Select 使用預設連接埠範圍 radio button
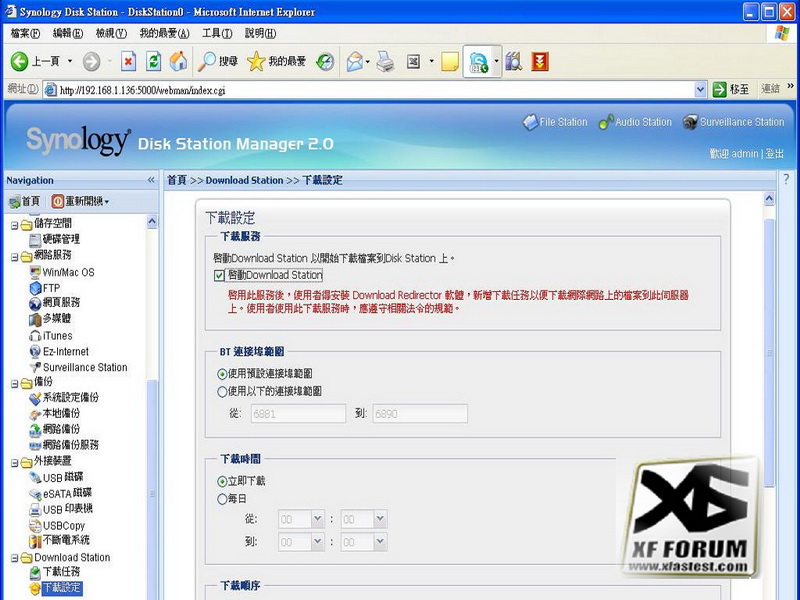This screenshot has width=800, height=600. tap(222, 374)
